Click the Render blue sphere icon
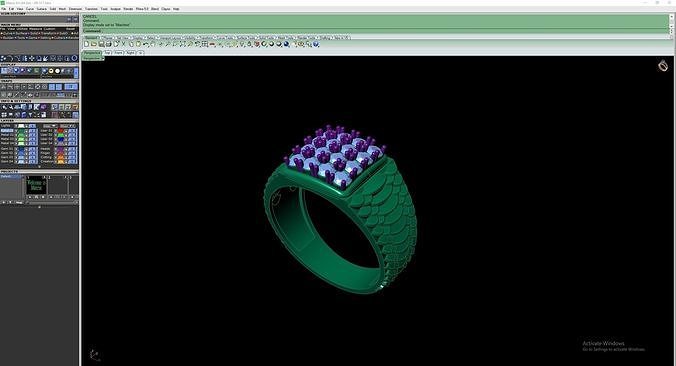This screenshot has width=676, height=366. (286, 44)
